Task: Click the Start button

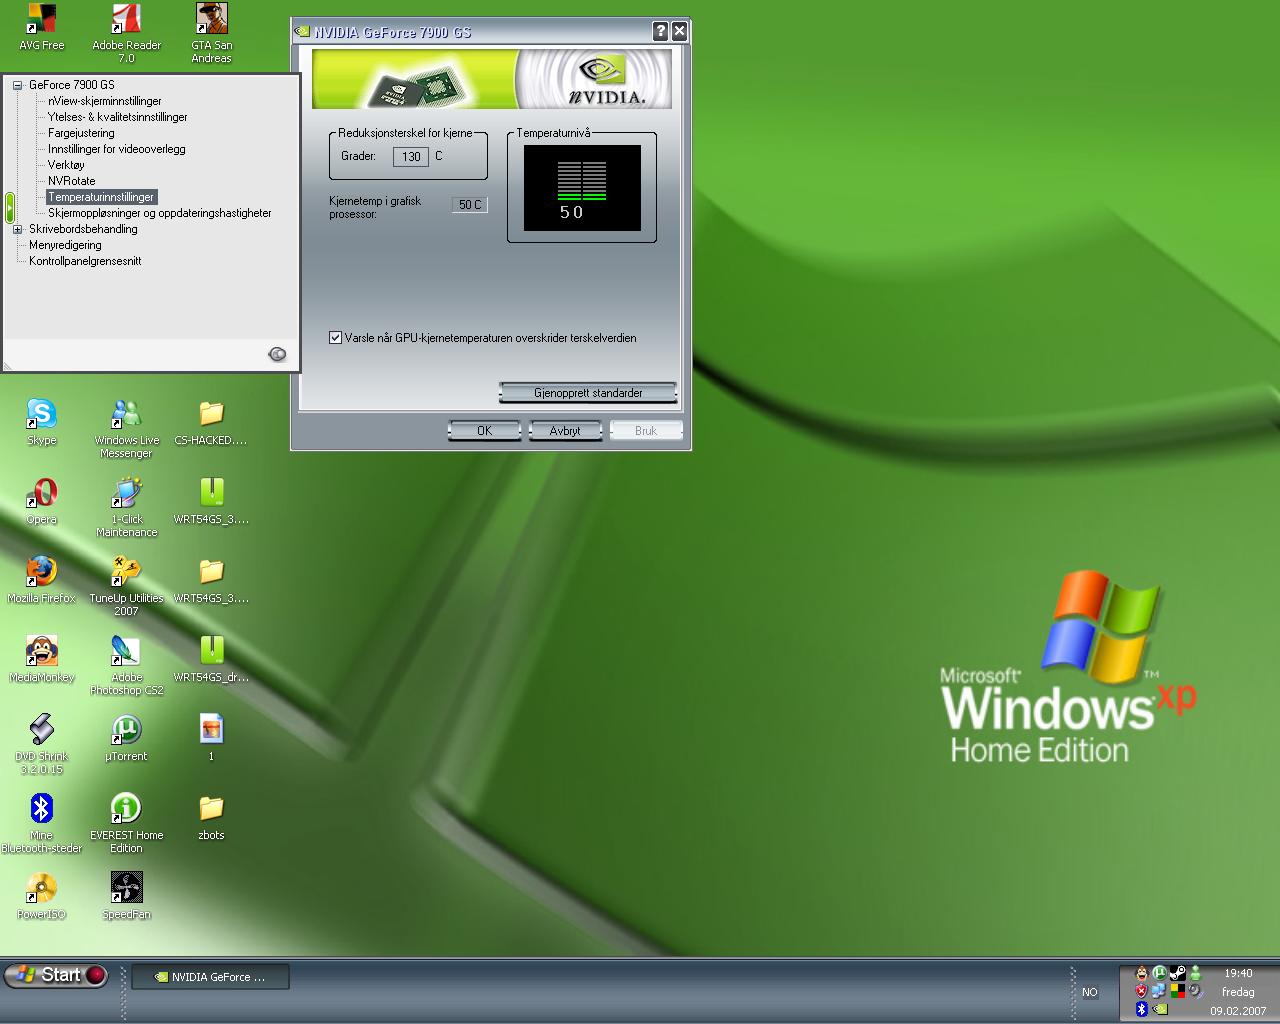Action: [x=56, y=975]
